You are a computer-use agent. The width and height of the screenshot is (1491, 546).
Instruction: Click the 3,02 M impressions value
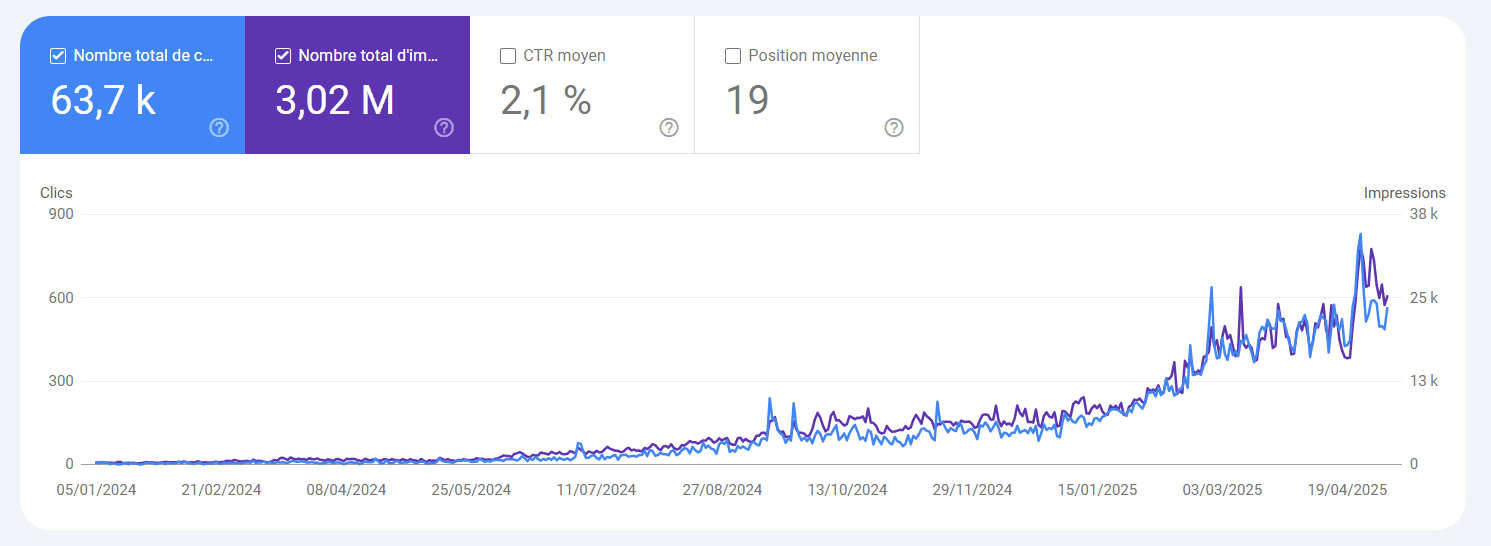point(334,100)
